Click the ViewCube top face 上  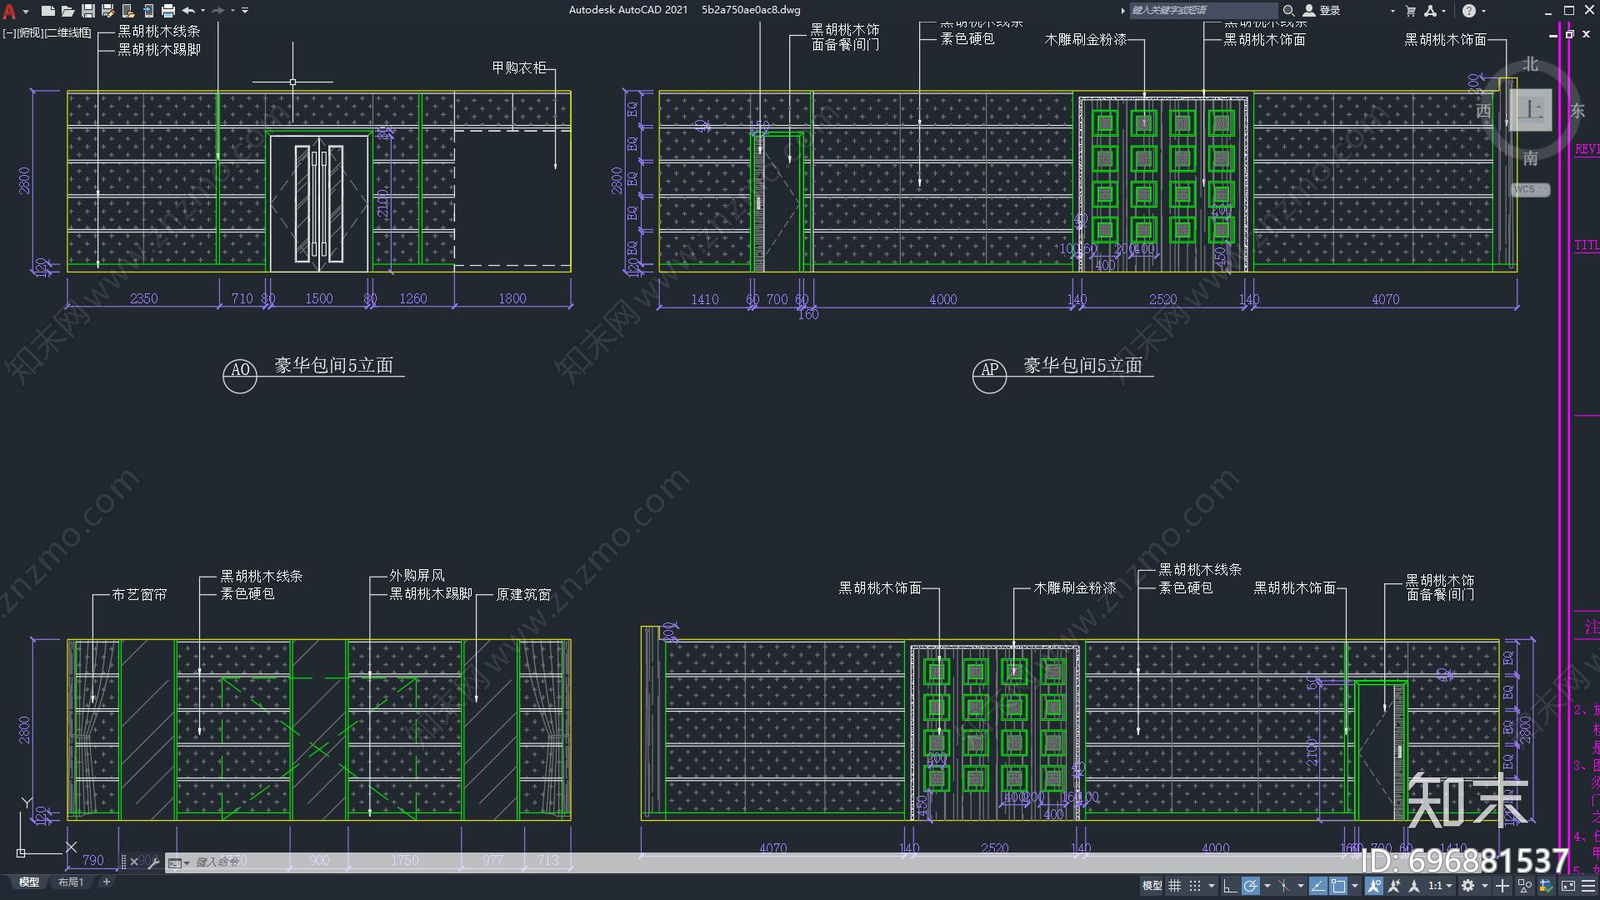[x=1531, y=110]
